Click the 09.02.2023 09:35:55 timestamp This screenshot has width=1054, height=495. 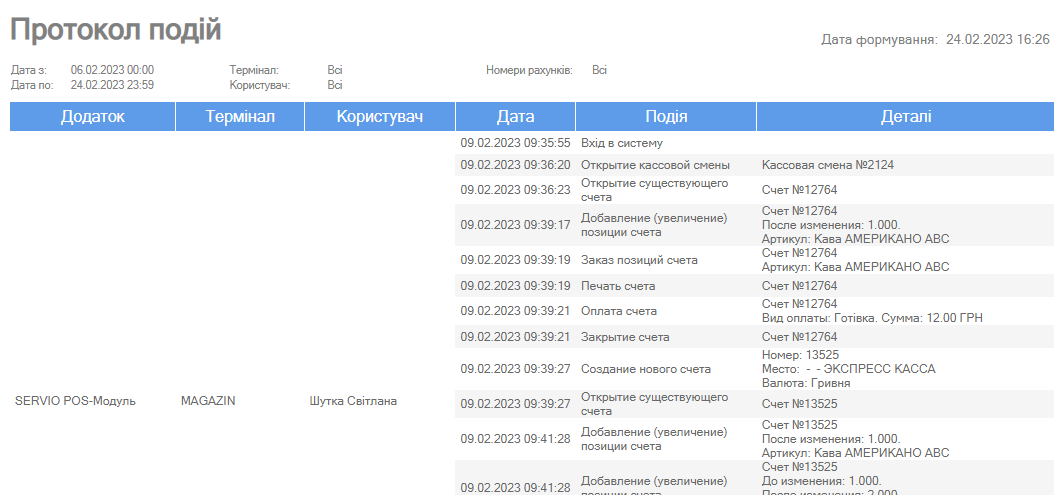click(515, 143)
